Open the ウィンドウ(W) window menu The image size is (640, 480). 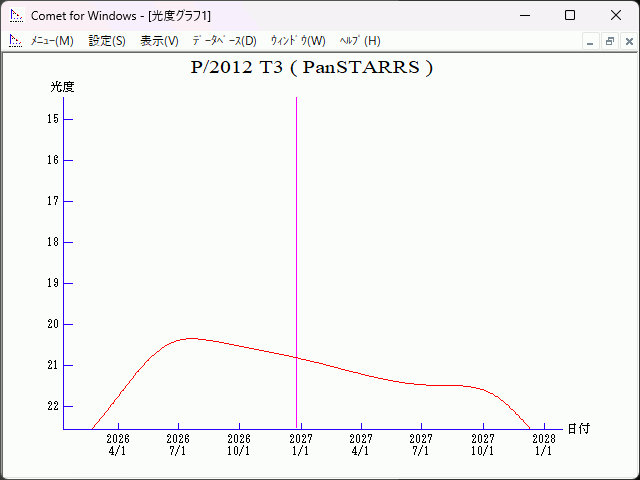[298, 41]
